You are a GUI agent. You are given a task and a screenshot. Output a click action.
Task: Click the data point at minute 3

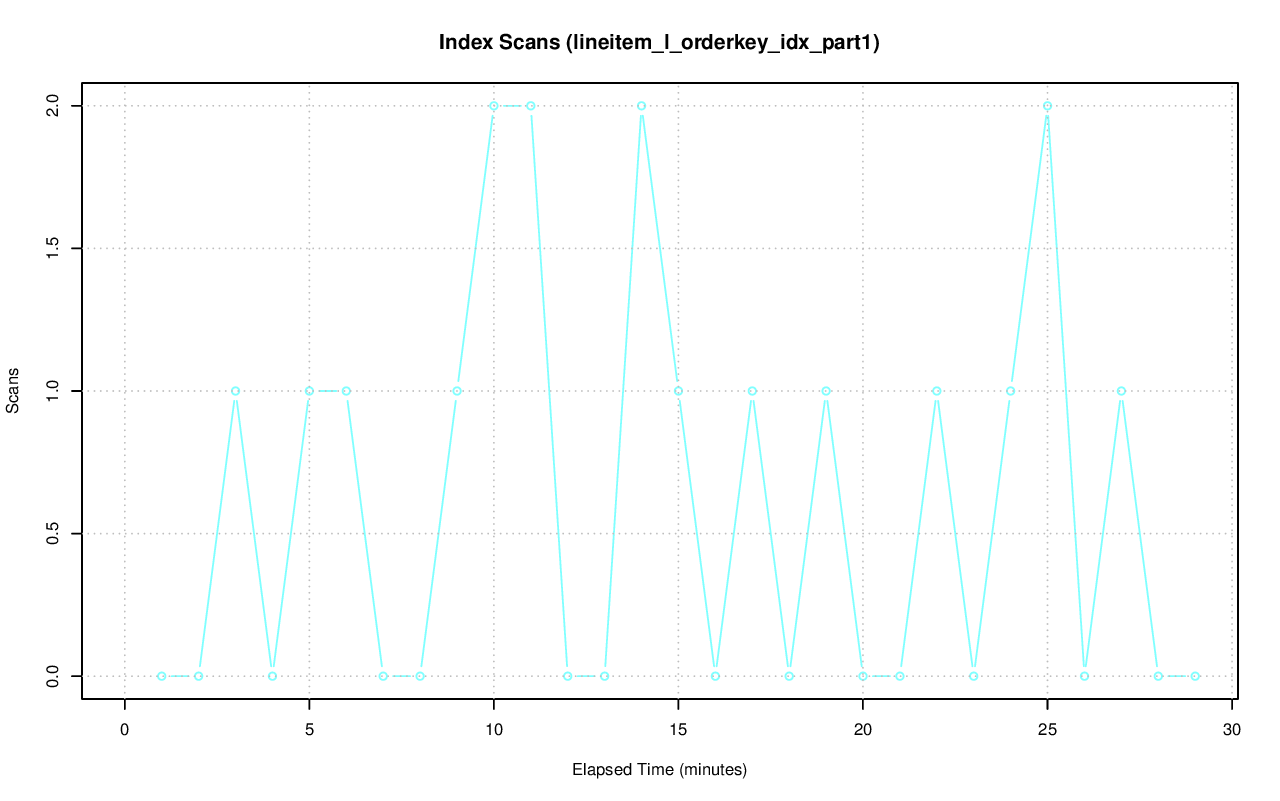235,391
